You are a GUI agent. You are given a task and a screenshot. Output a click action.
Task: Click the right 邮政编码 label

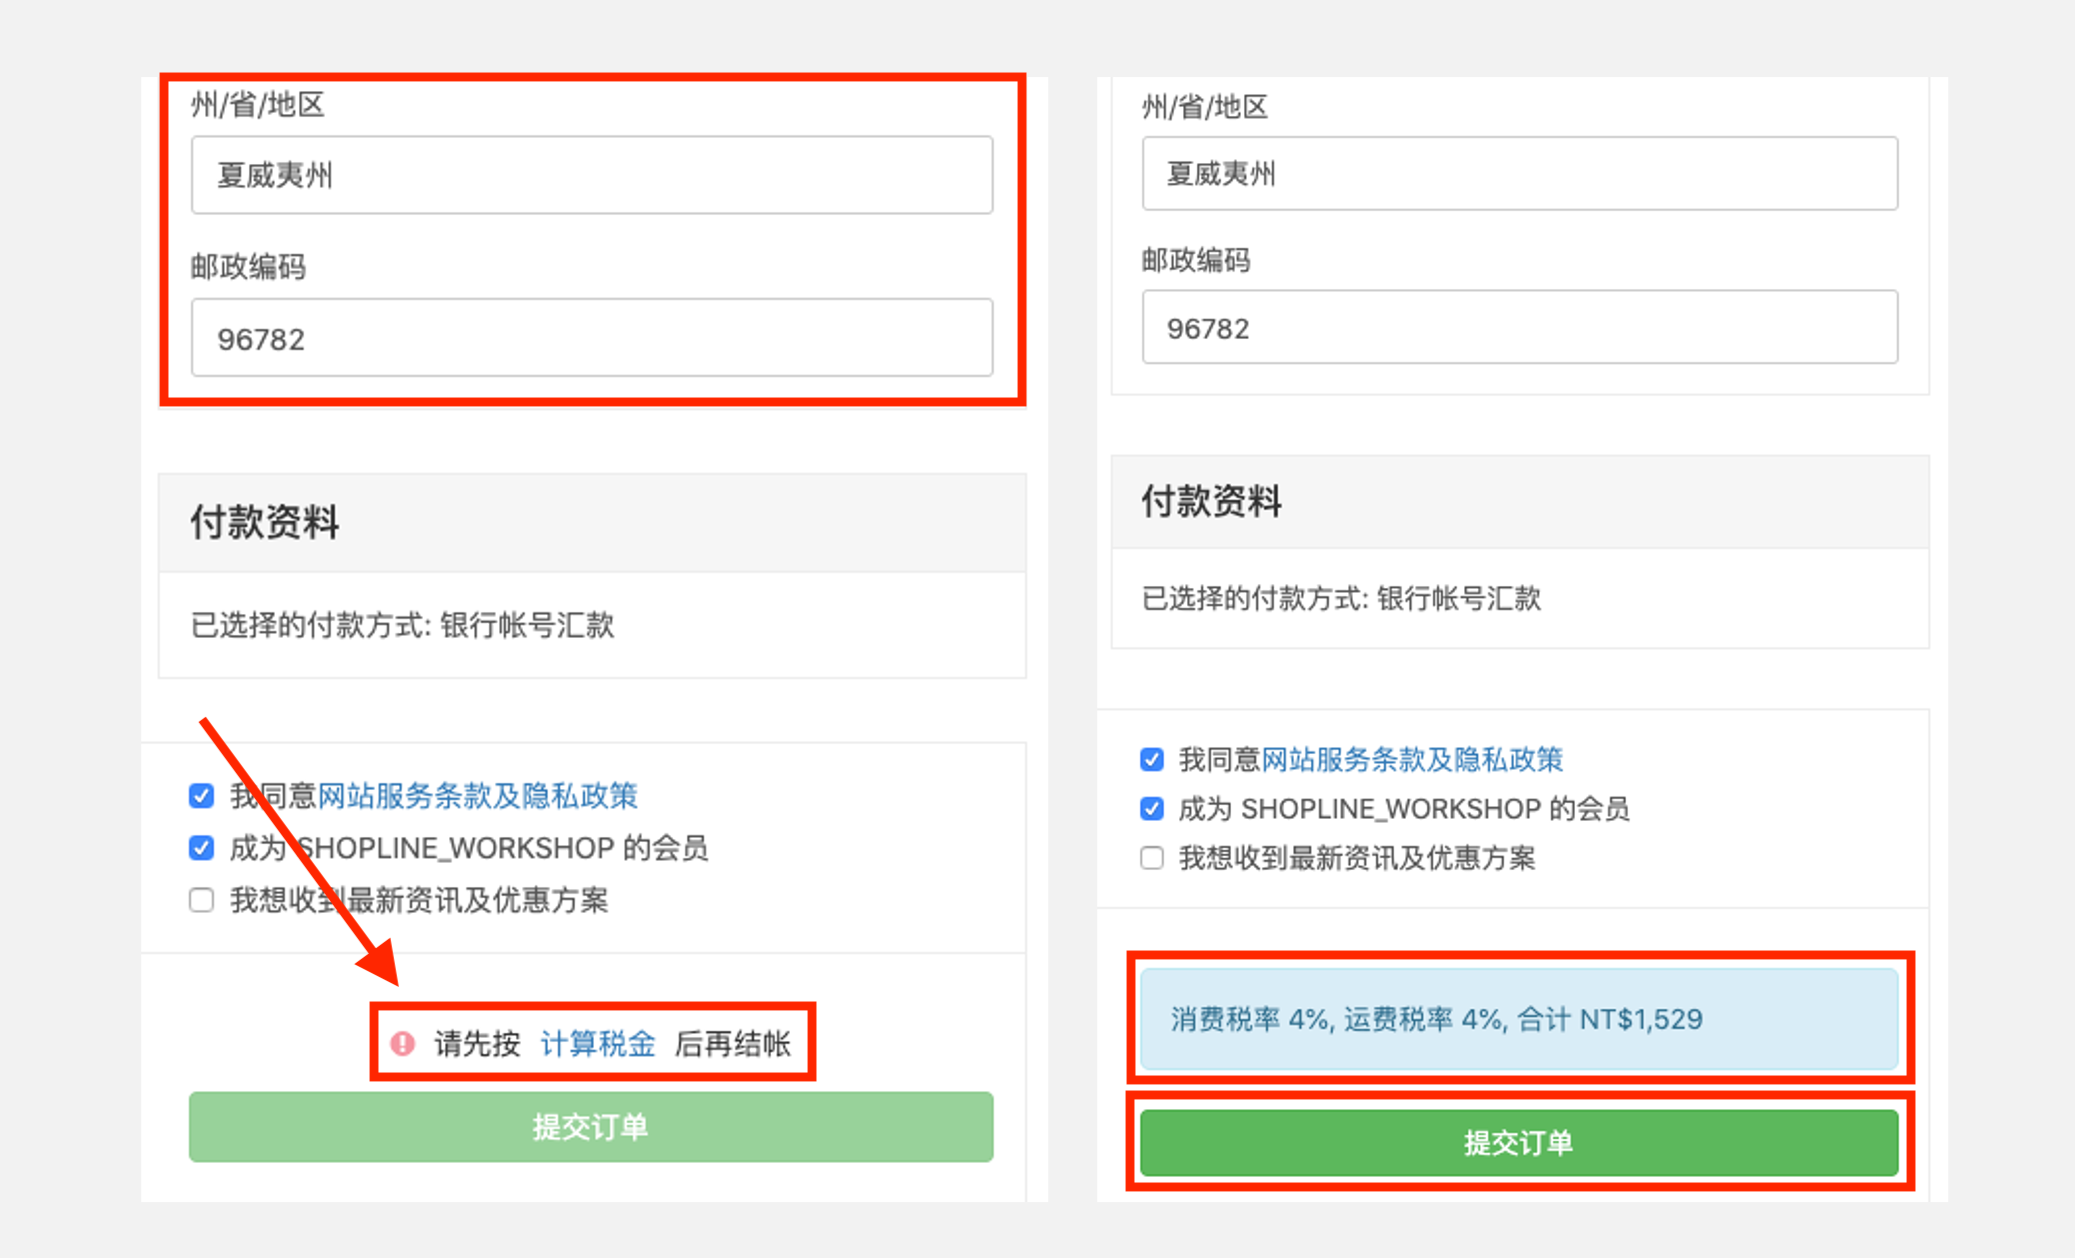click(x=1196, y=260)
